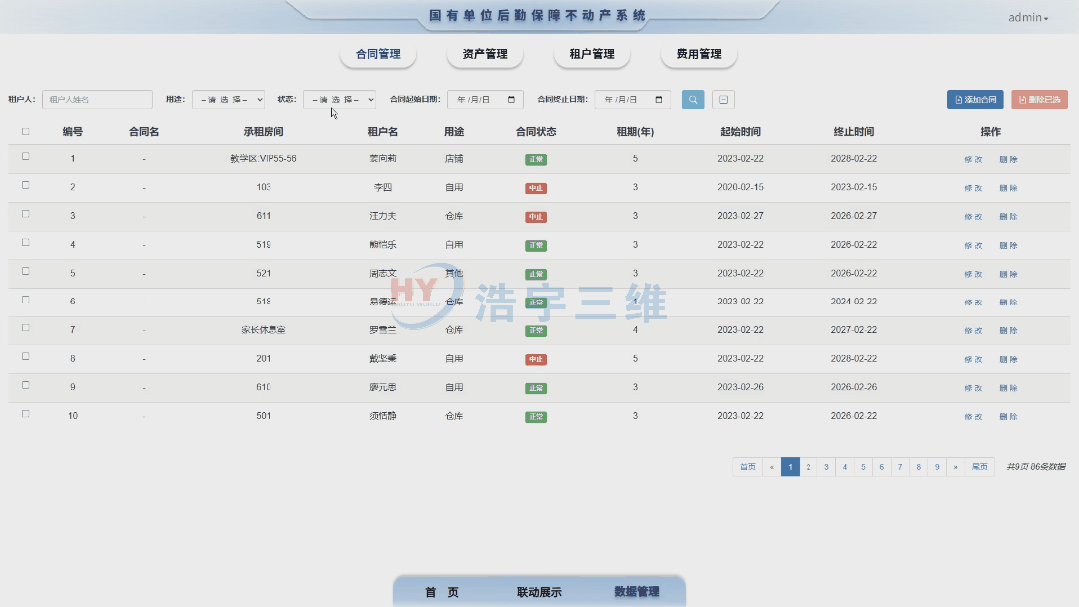The width and height of the screenshot is (1079, 607).
Task: Click room cell 家长休息室
Action: 264,330
